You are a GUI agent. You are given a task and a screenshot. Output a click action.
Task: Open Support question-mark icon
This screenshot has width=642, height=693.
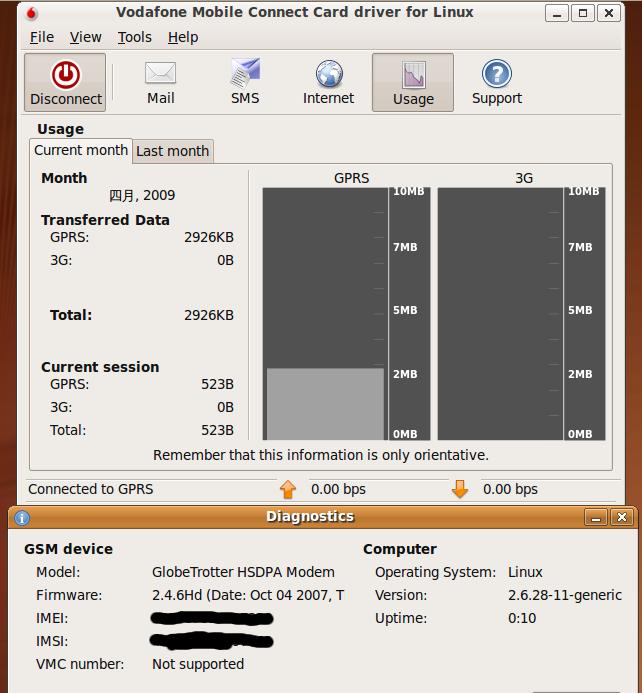(x=497, y=73)
